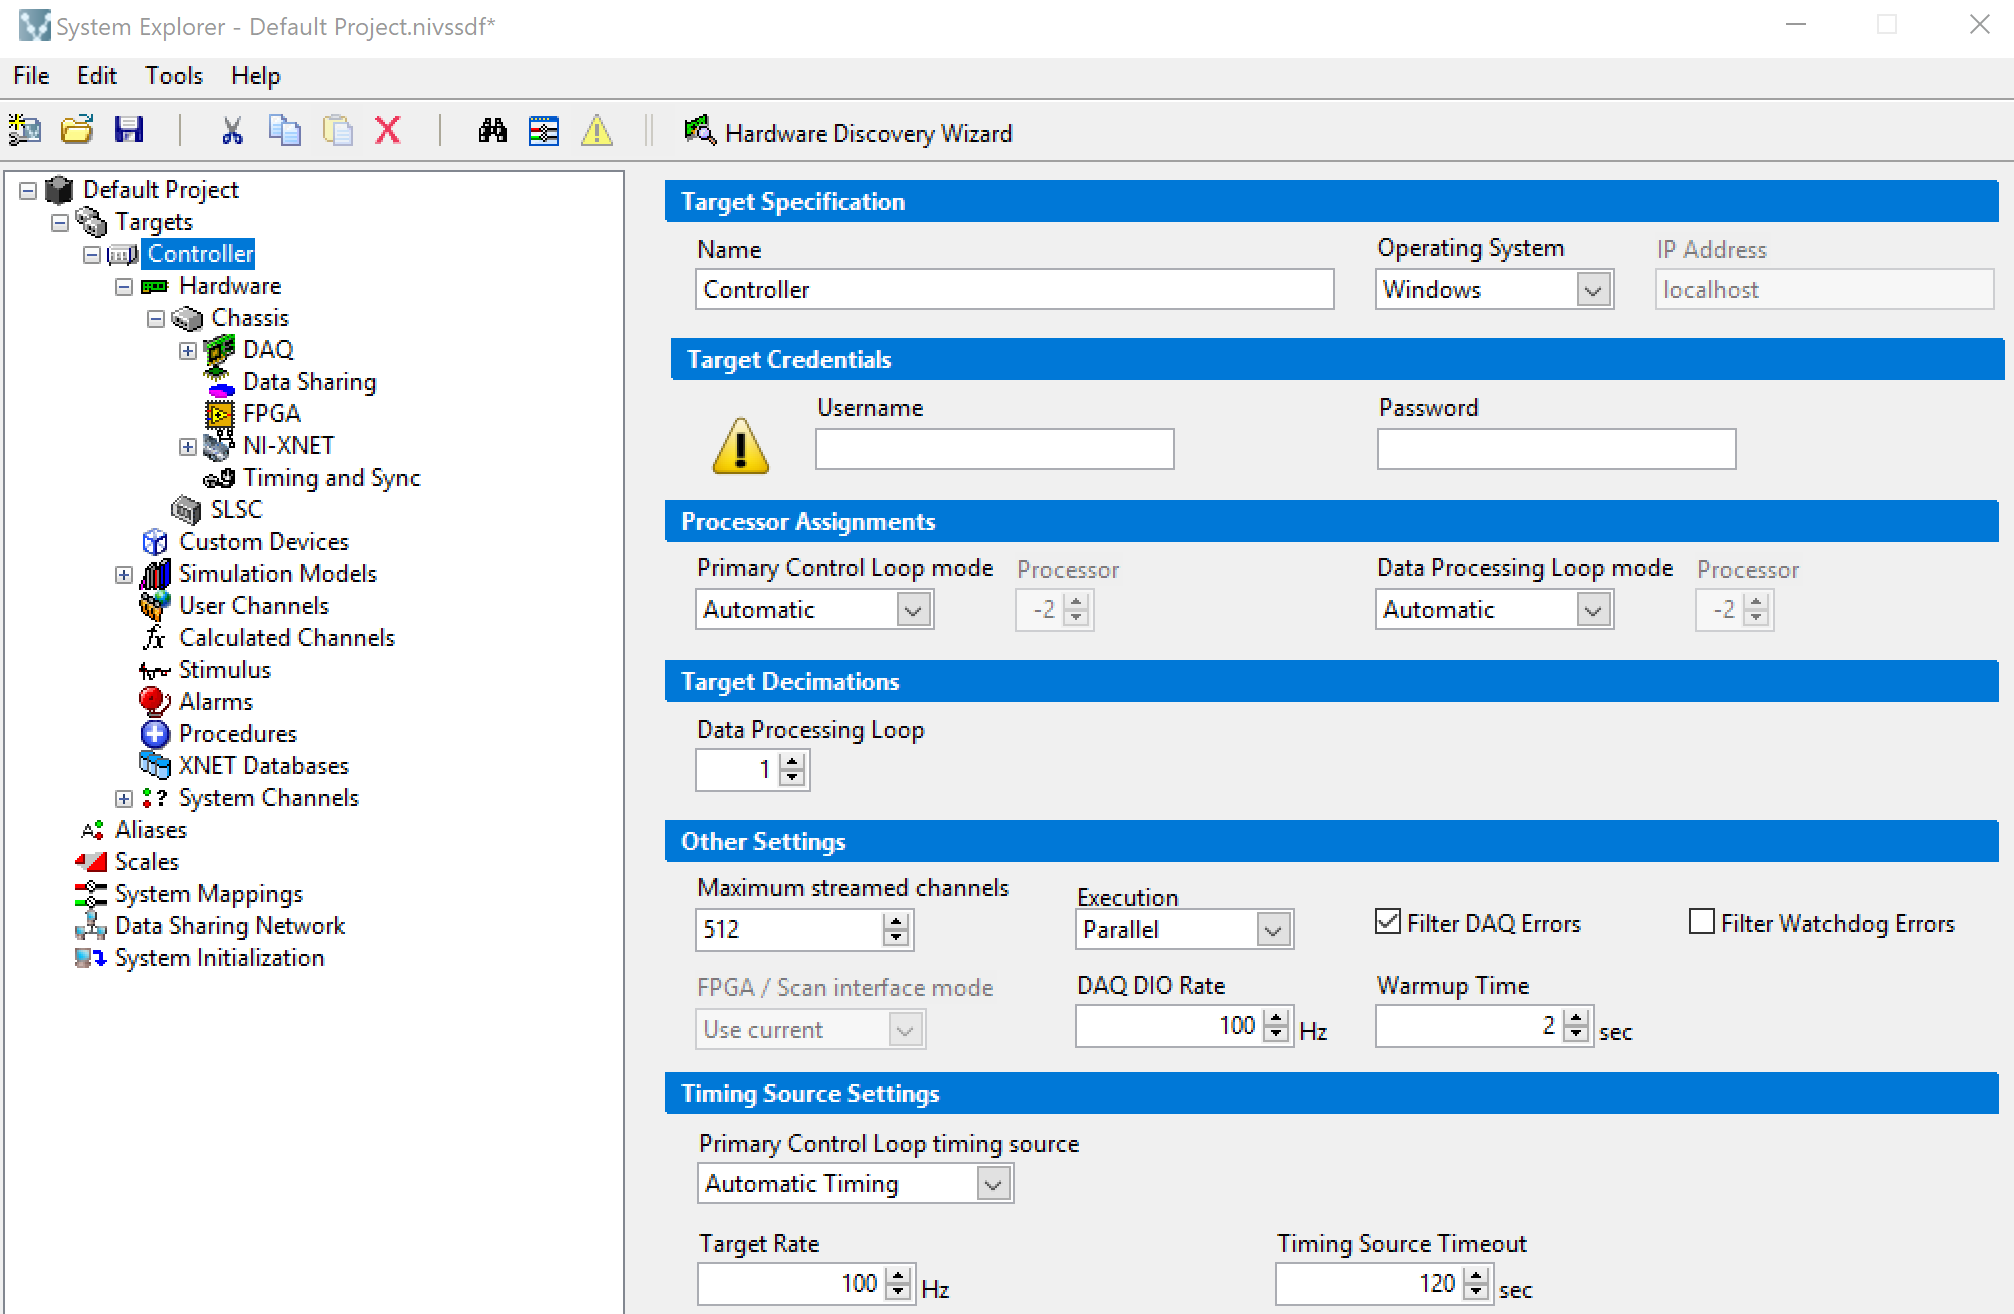Launch the Hardware Discovery Wizard
The height and width of the screenshot is (1314, 2014).
coord(848,133)
